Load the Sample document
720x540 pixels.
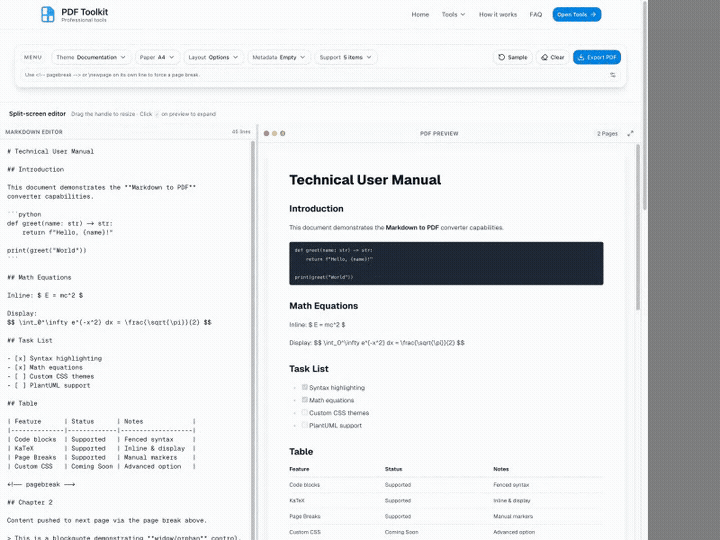click(x=512, y=57)
